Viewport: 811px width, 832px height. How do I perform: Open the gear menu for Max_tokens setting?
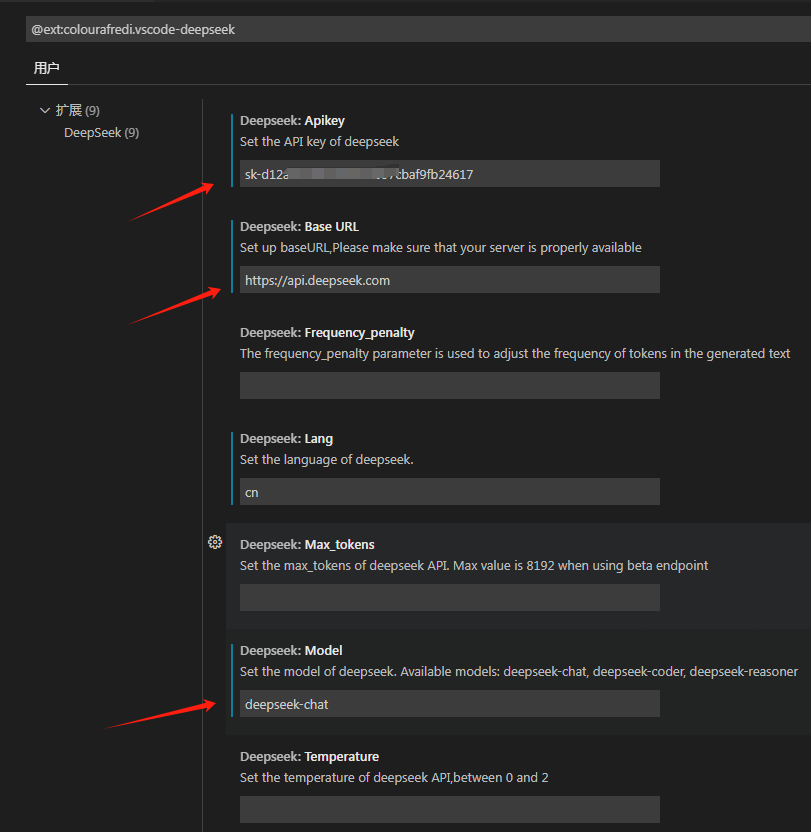[x=215, y=542]
